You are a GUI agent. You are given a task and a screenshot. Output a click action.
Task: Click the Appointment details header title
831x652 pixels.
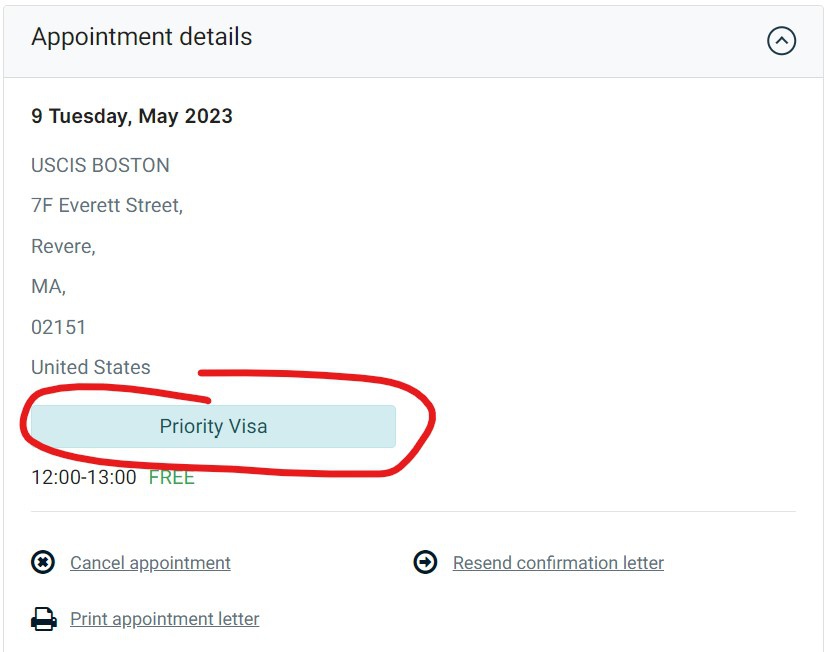click(x=142, y=37)
